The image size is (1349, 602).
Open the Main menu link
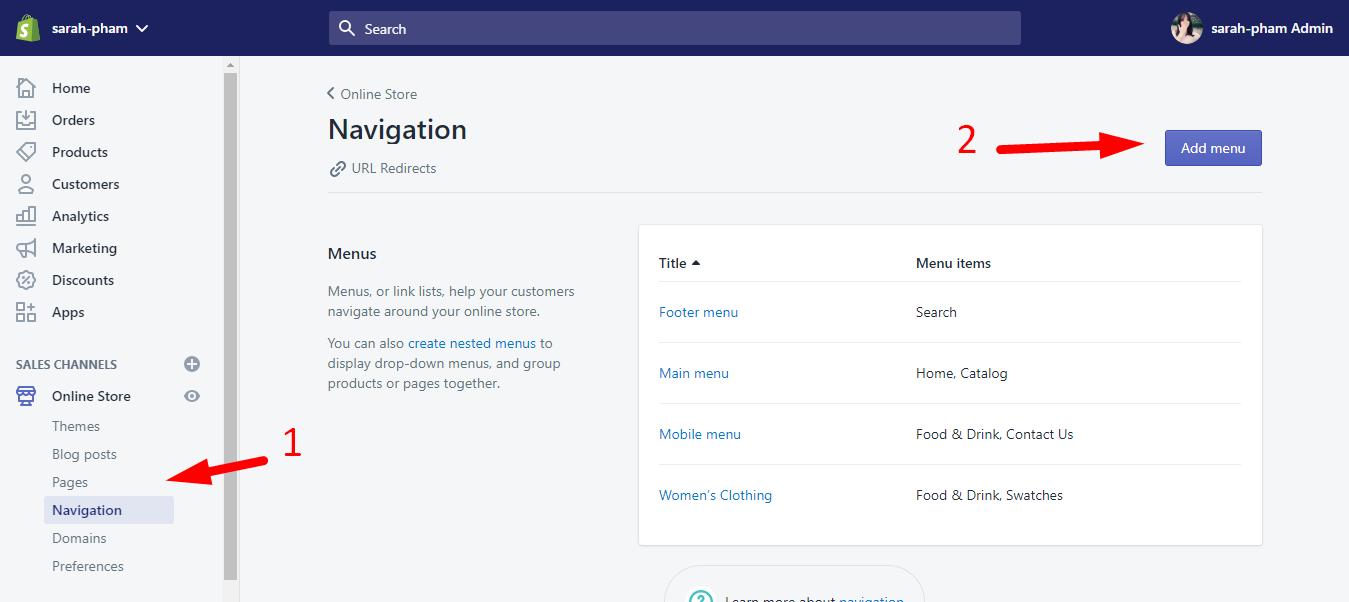click(694, 373)
